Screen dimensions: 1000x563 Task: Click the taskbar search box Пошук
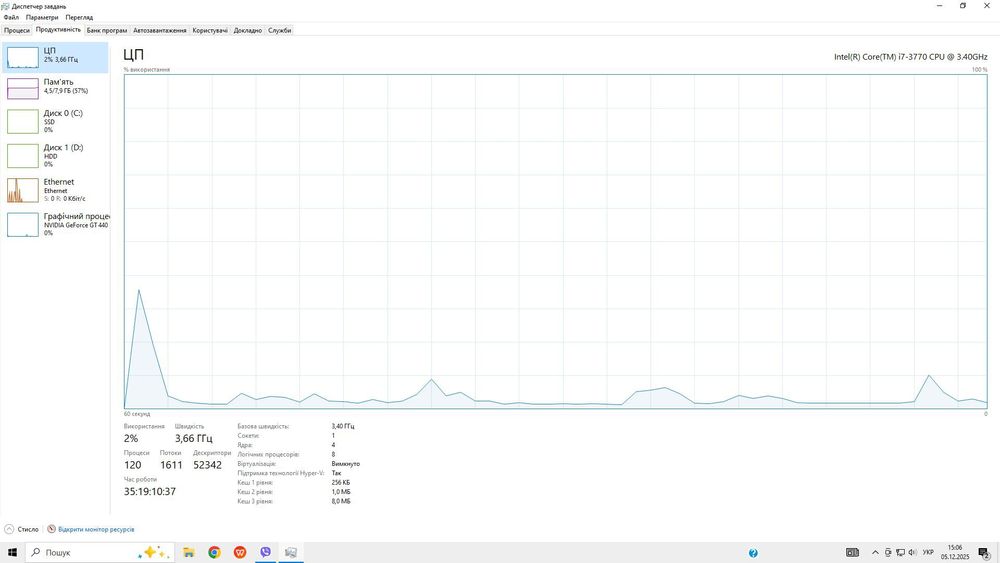(x=99, y=552)
